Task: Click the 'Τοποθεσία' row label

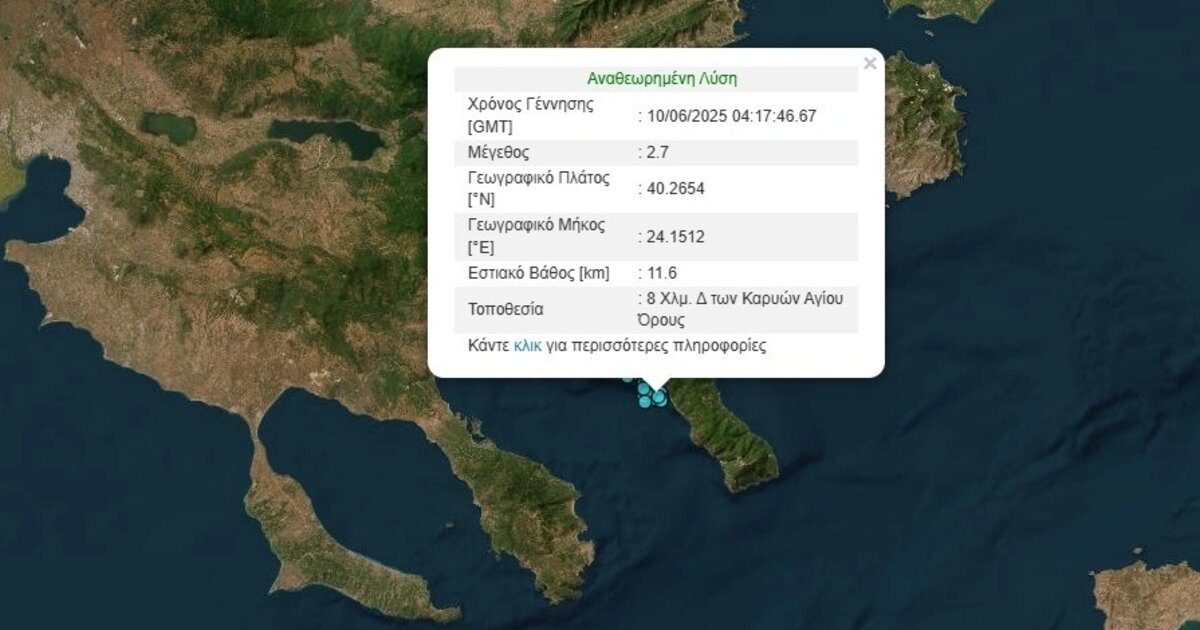Action: (505, 309)
